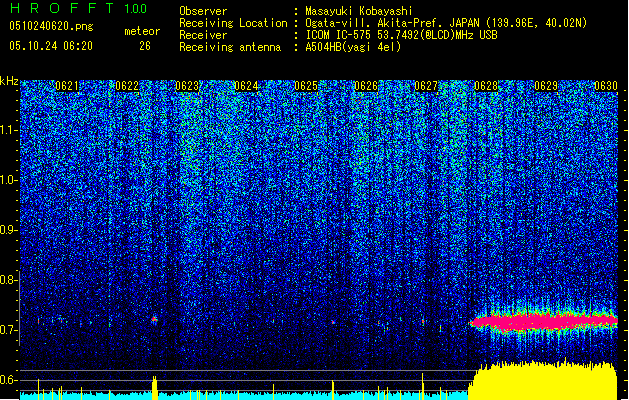Click the long pink meteor echo band
Screen dimensions: 629x400
point(544,322)
